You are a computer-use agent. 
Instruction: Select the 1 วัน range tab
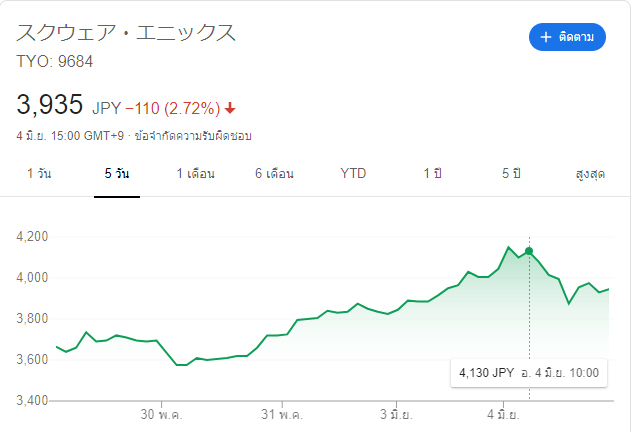tap(39, 173)
